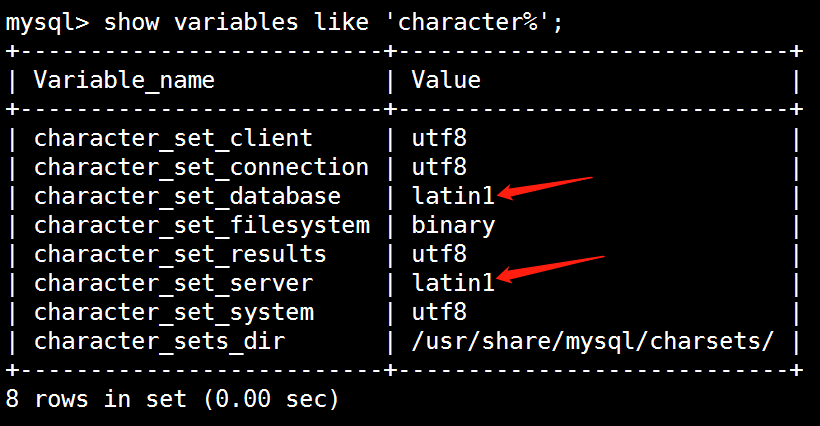This screenshot has height=426, width=820.
Task: Click latin1 value for character_set_server
Action: tap(453, 283)
